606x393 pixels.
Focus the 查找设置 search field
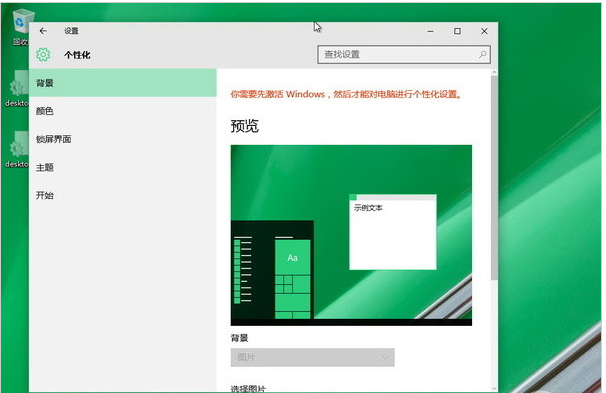[x=404, y=54]
